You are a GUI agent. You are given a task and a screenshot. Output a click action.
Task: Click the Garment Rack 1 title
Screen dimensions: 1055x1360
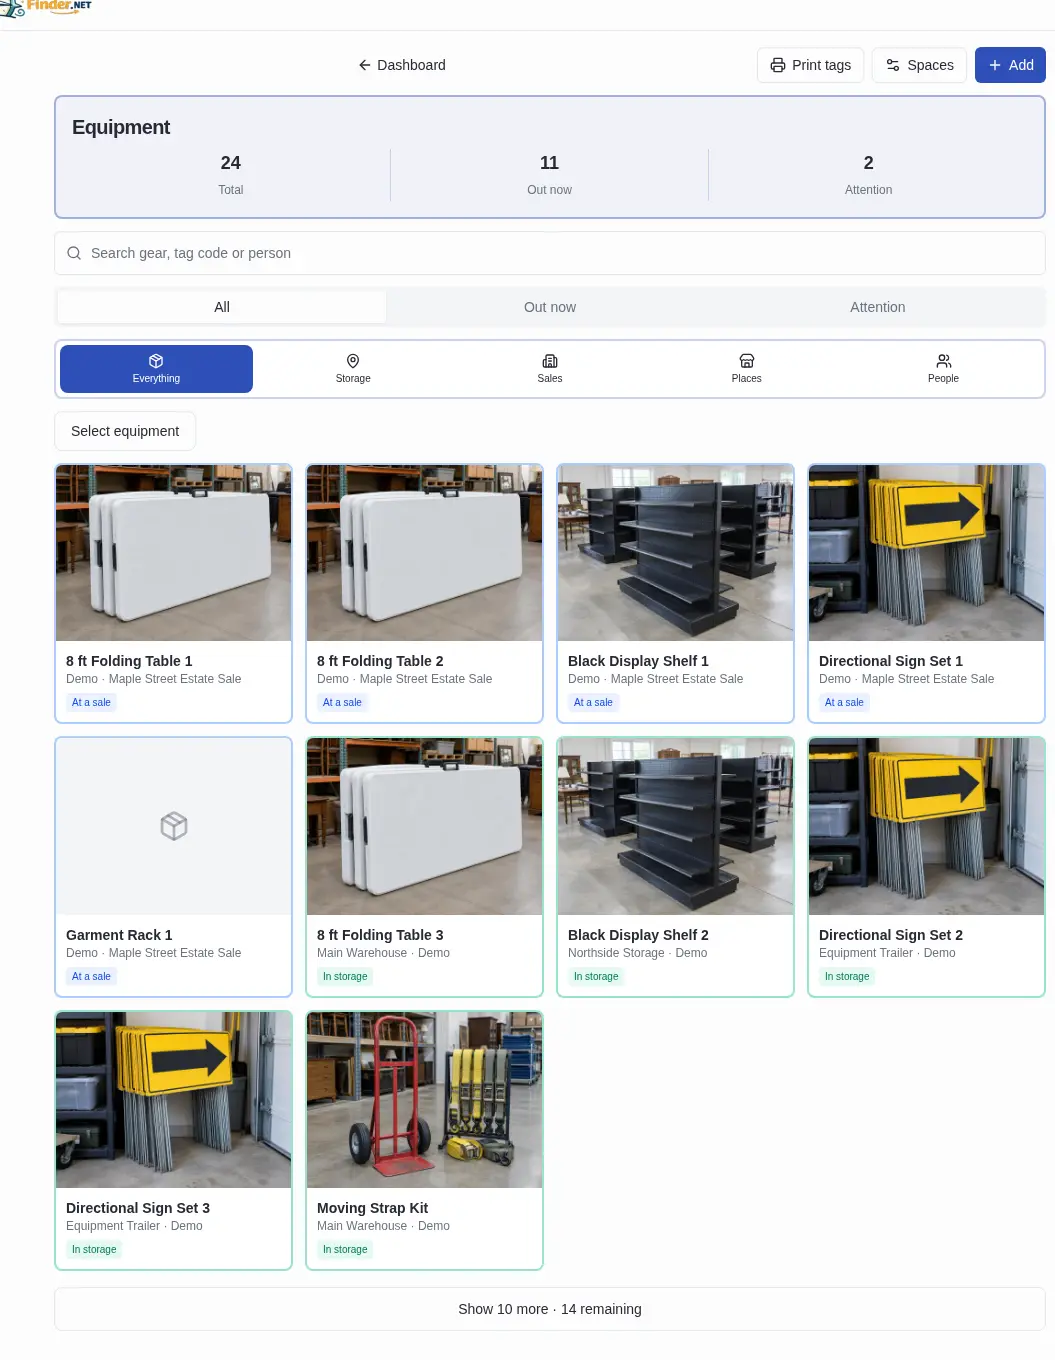coord(119,935)
